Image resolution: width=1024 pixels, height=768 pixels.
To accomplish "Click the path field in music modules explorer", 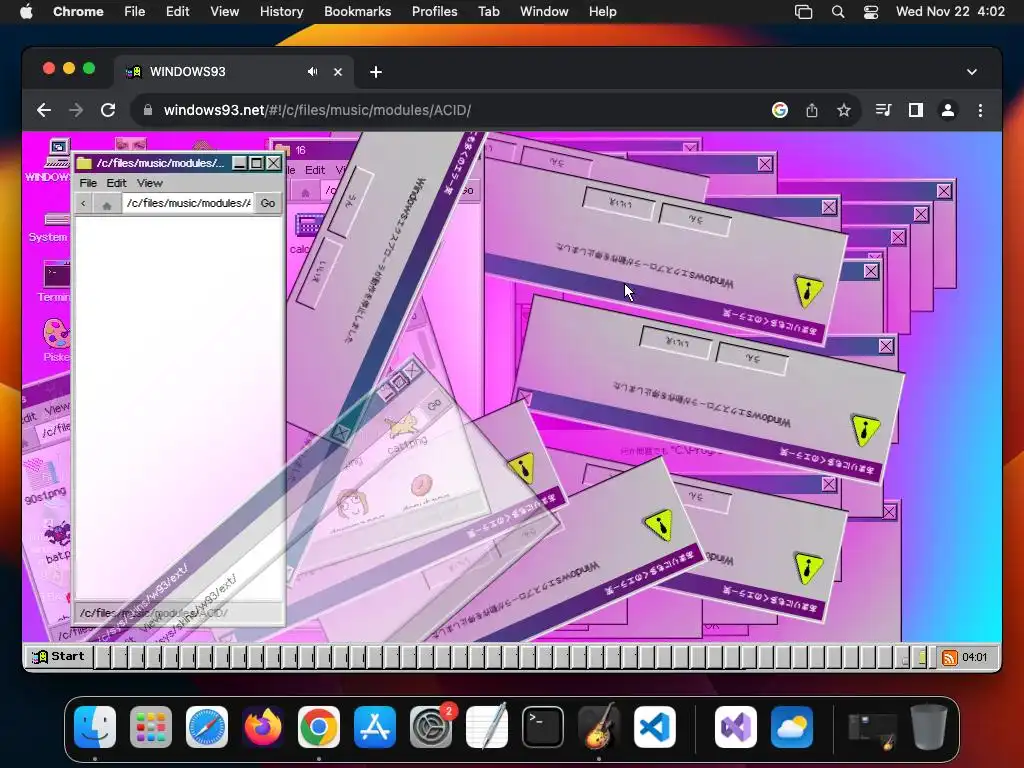I will [188, 203].
